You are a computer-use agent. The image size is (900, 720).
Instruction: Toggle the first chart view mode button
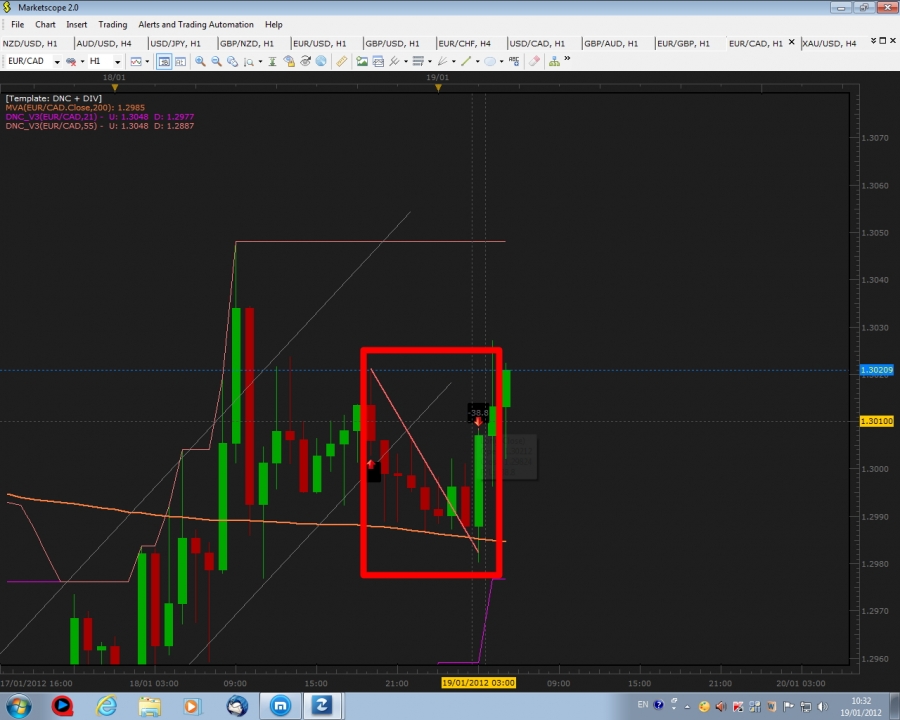(x=166, y=61)
